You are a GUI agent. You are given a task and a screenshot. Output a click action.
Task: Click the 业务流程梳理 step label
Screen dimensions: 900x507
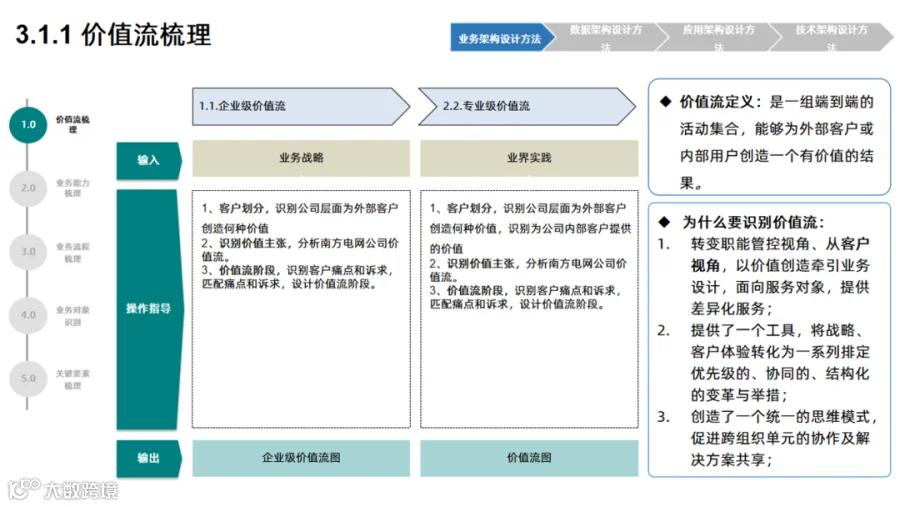pos(72,251)
